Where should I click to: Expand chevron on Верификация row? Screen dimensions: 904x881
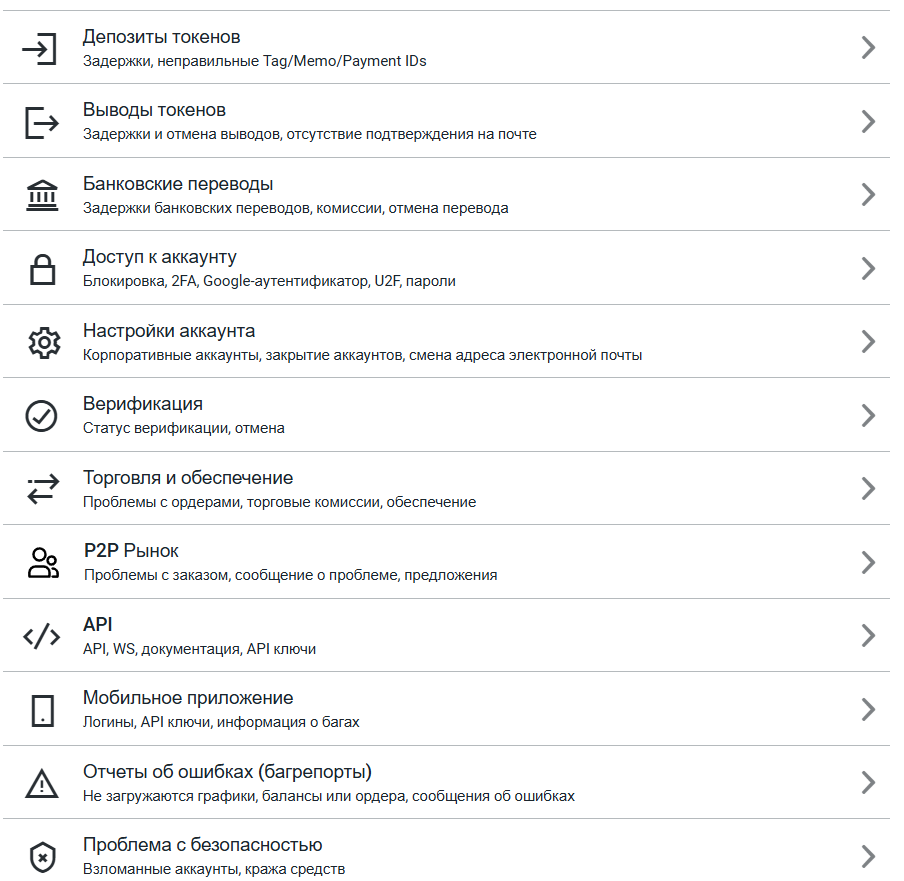868,416
